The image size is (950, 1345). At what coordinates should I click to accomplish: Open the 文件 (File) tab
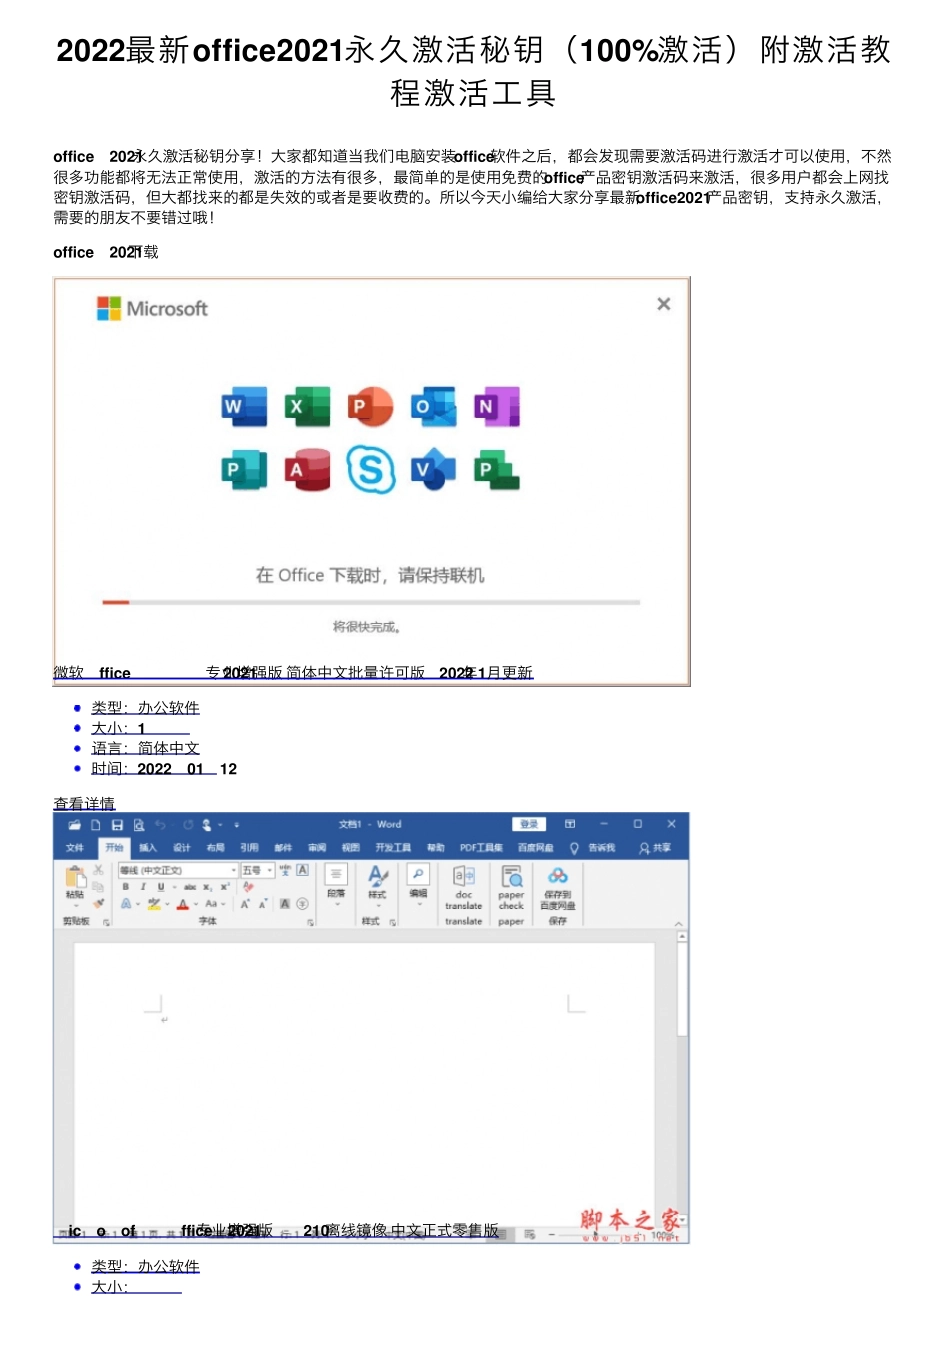point(75,848)
